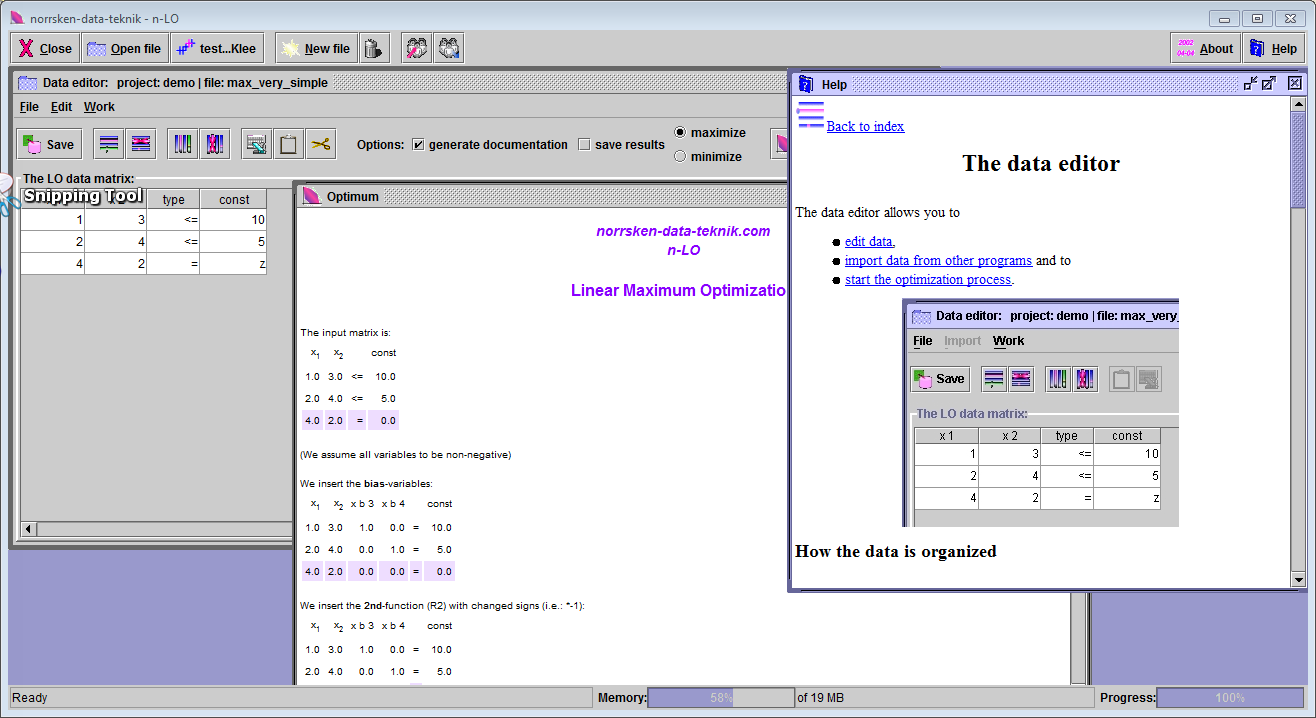This screenshot has width=1316, height=718.
Task: Maximize the n-LO application window
Action: pyautogui.click(x=1256, y=18)
